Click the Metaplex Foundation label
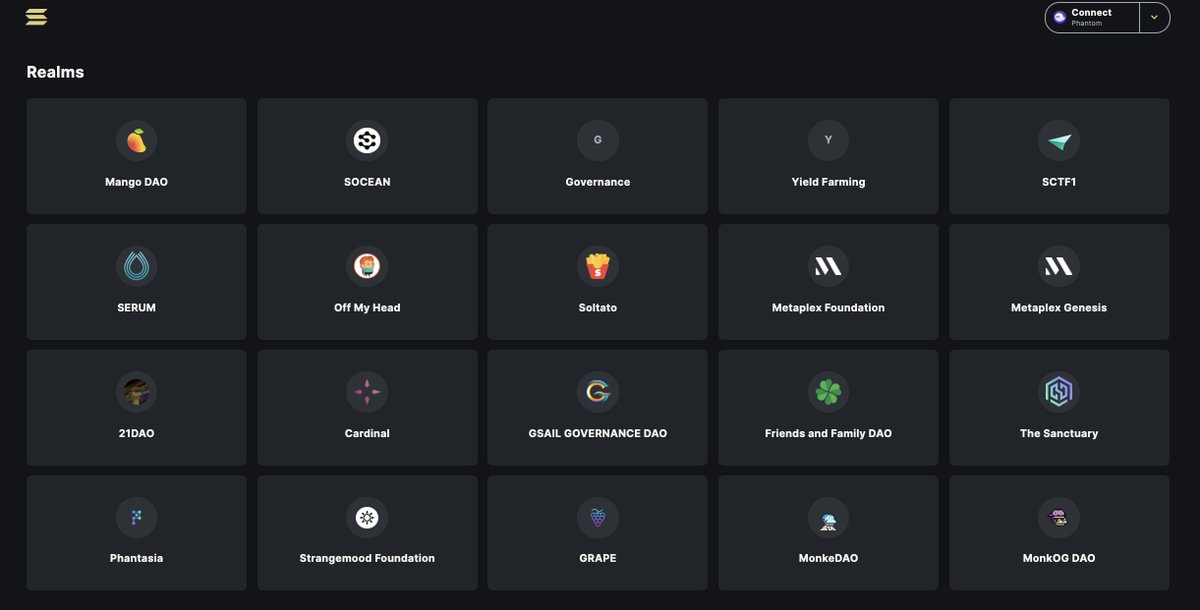 tap(828, 308)
